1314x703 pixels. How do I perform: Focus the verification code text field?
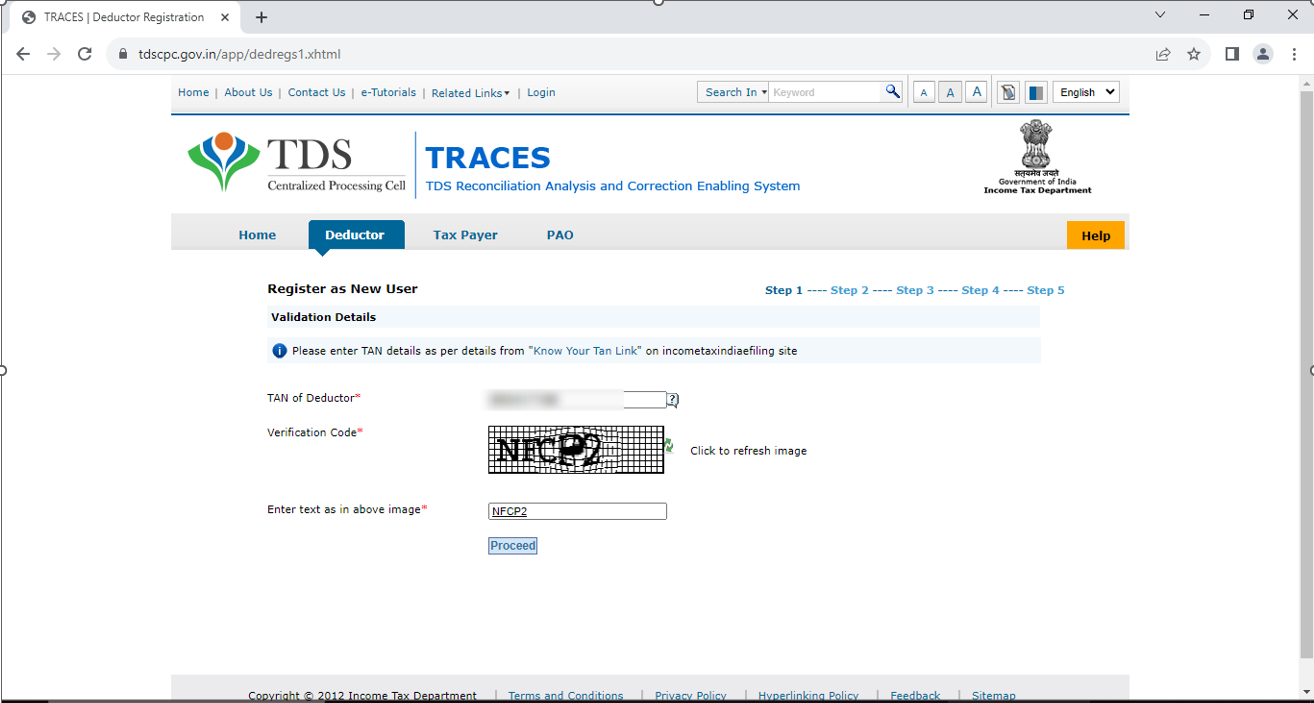click(x=577, y=511)
